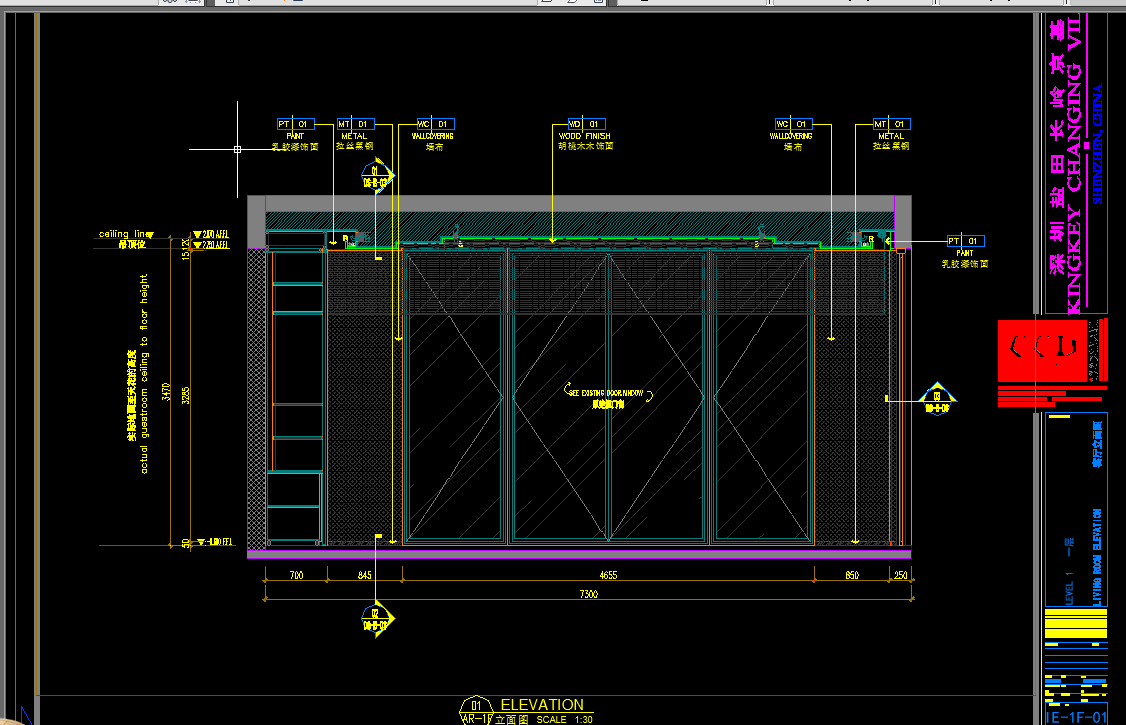Select the vertical 3470 dimension
The image size is (1126, 725).
pos(166,392)
